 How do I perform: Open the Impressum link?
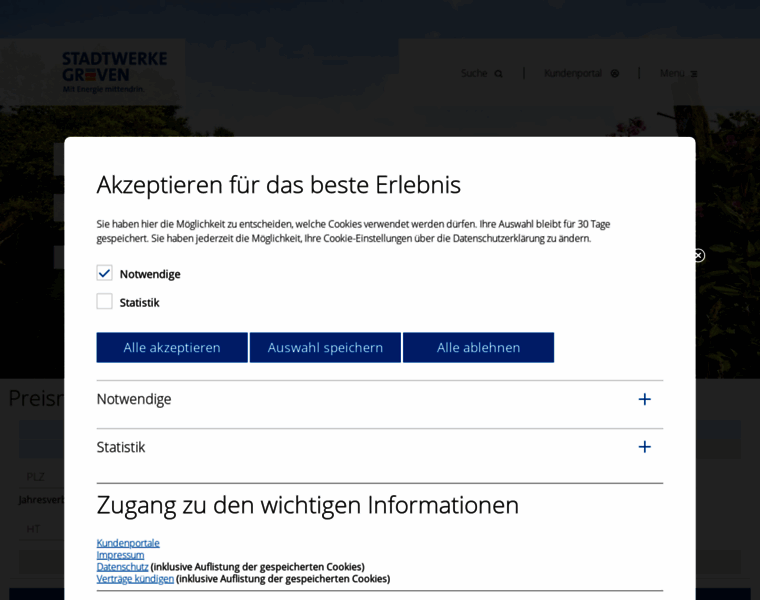click(x=120, y=555)
